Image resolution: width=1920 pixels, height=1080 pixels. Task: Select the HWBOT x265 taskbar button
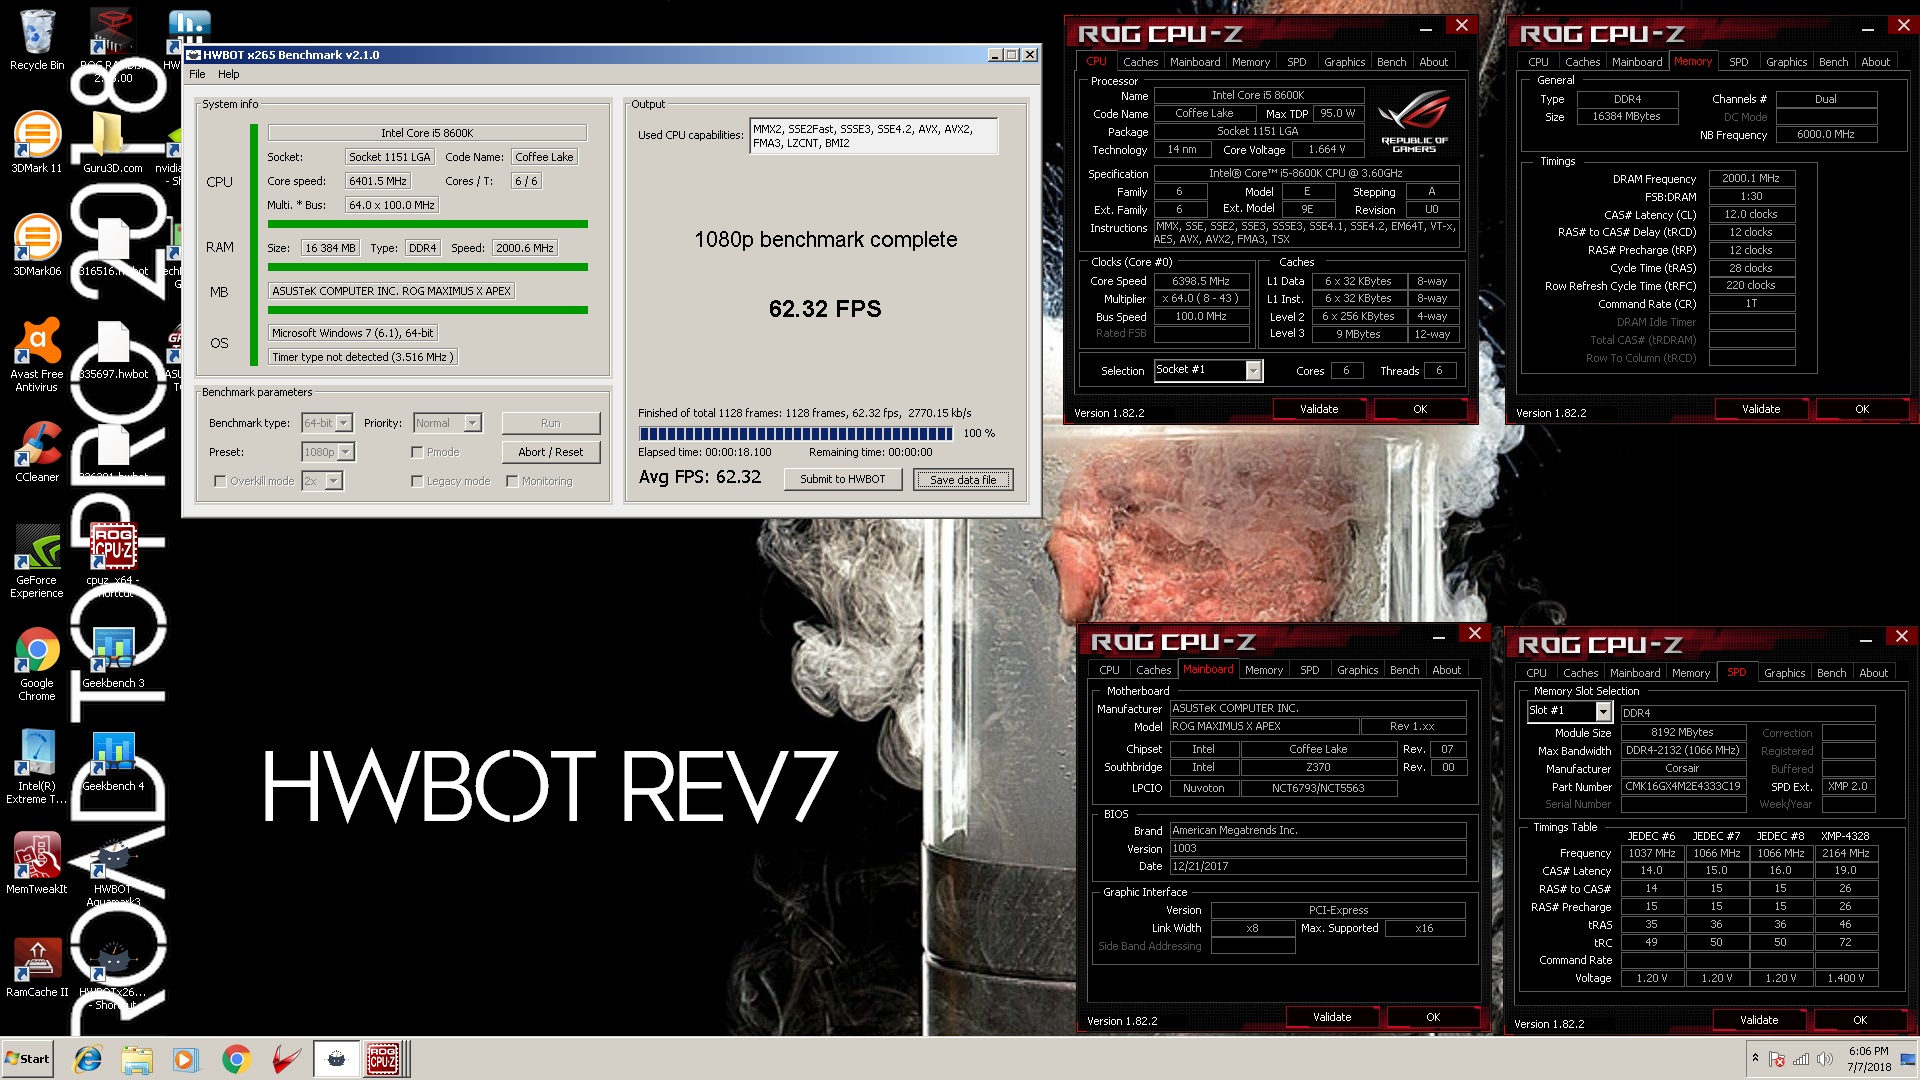pos(337,1059)
